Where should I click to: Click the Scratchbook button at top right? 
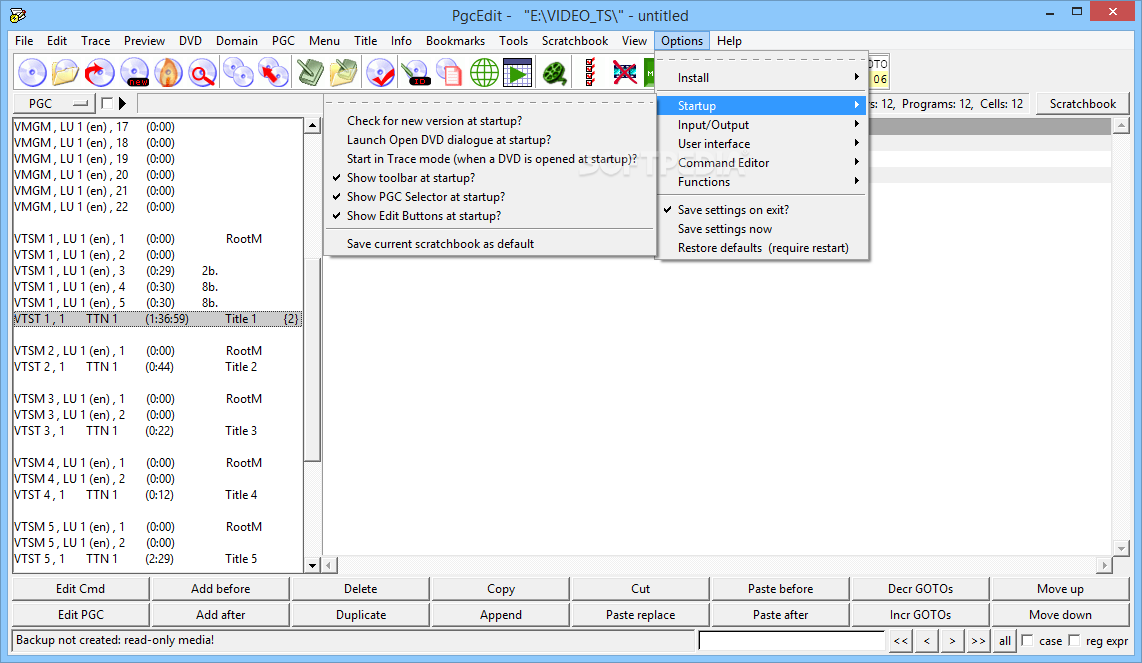click(1082, 103)
